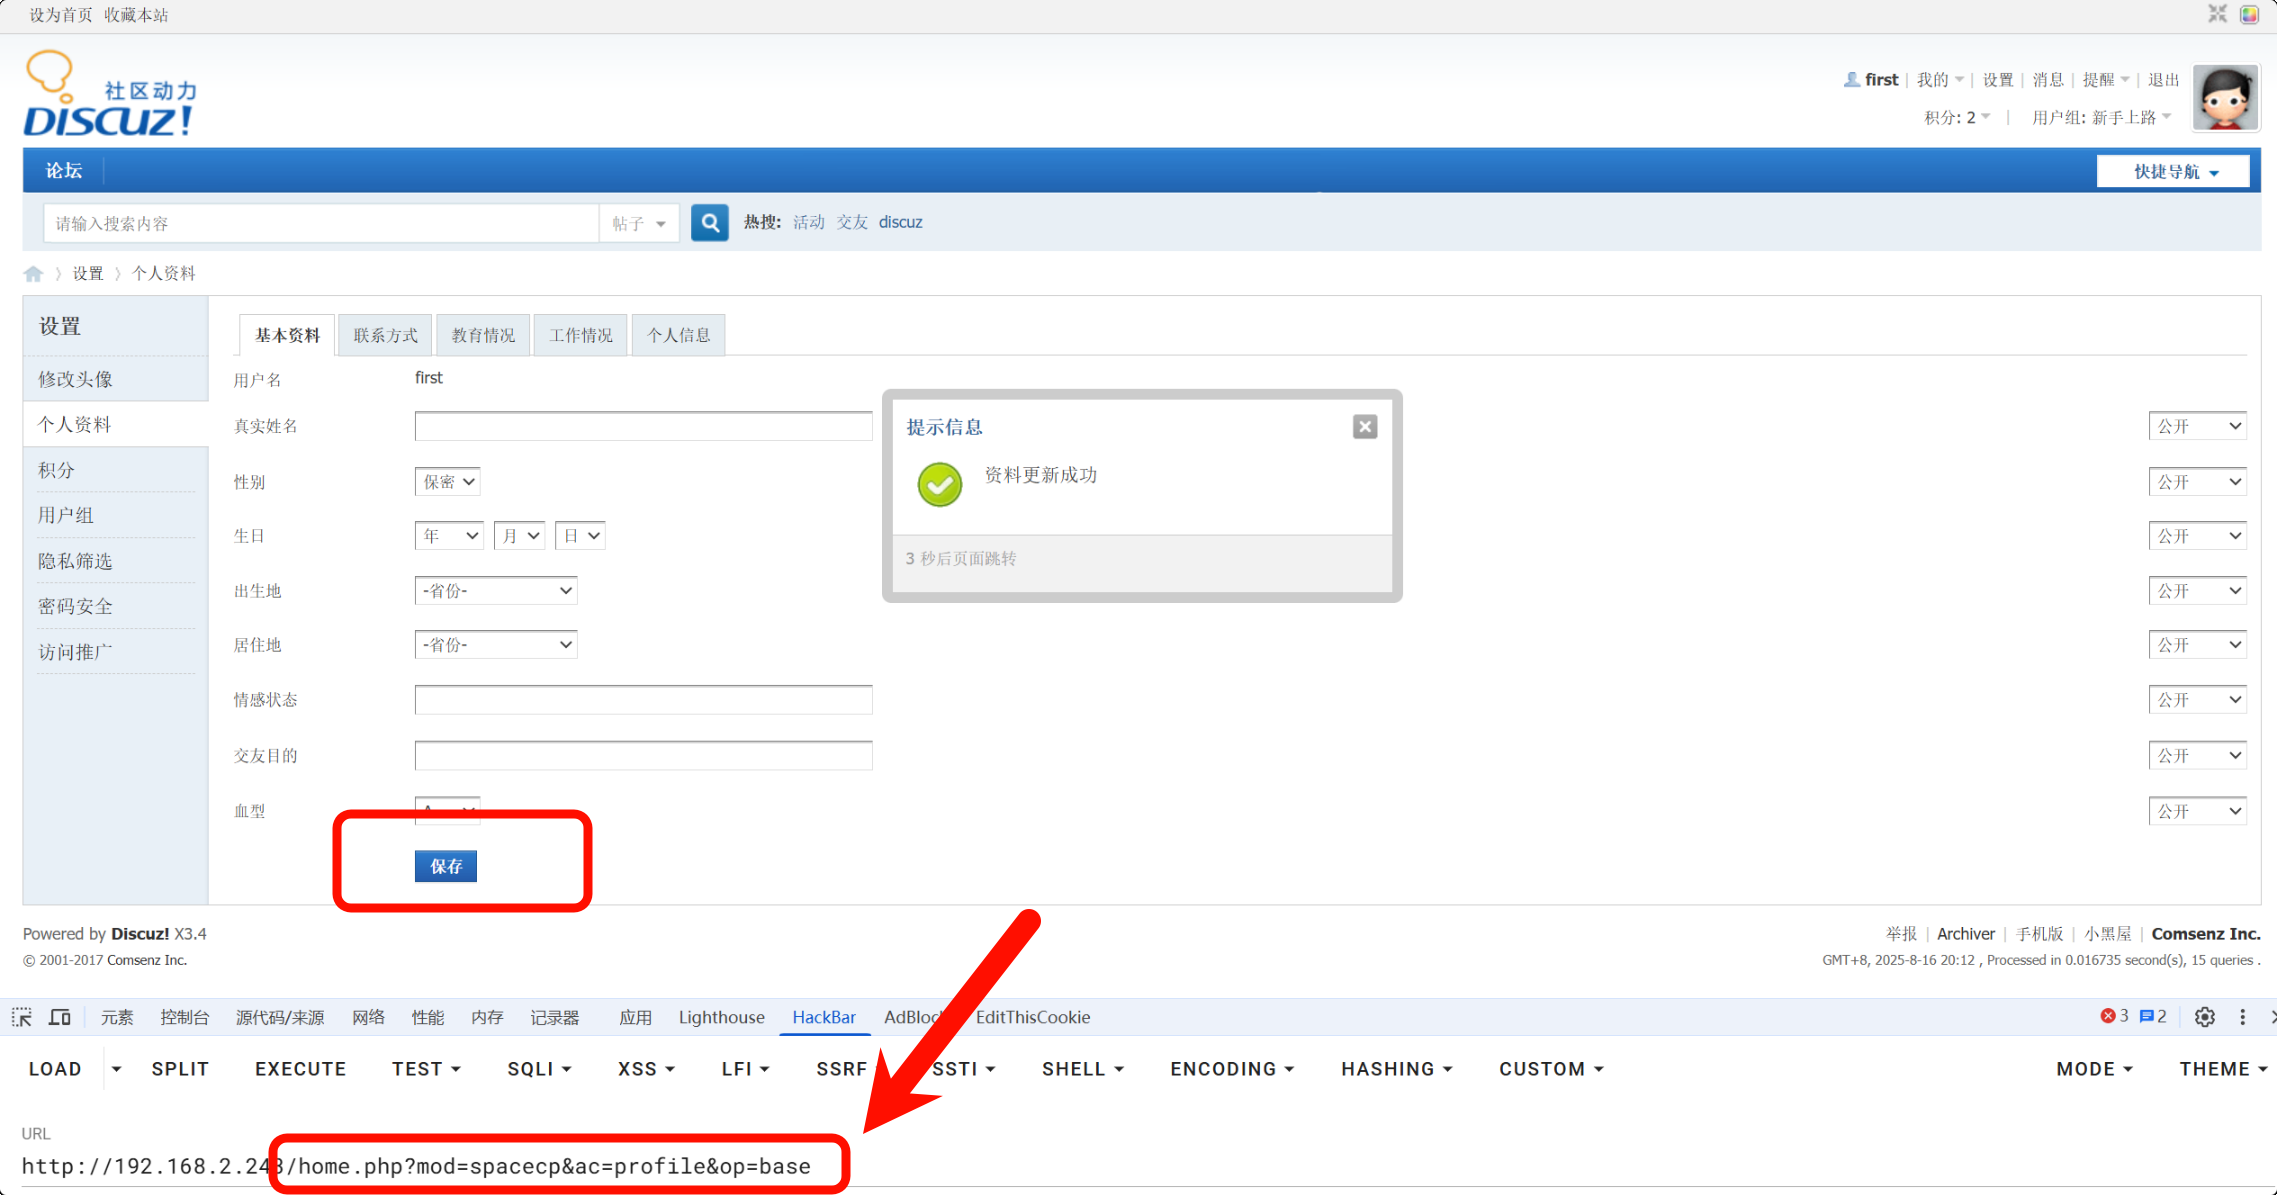Select 密码安全 in settings sidebar
The image size is (2277, 1195).
[76, 606]
